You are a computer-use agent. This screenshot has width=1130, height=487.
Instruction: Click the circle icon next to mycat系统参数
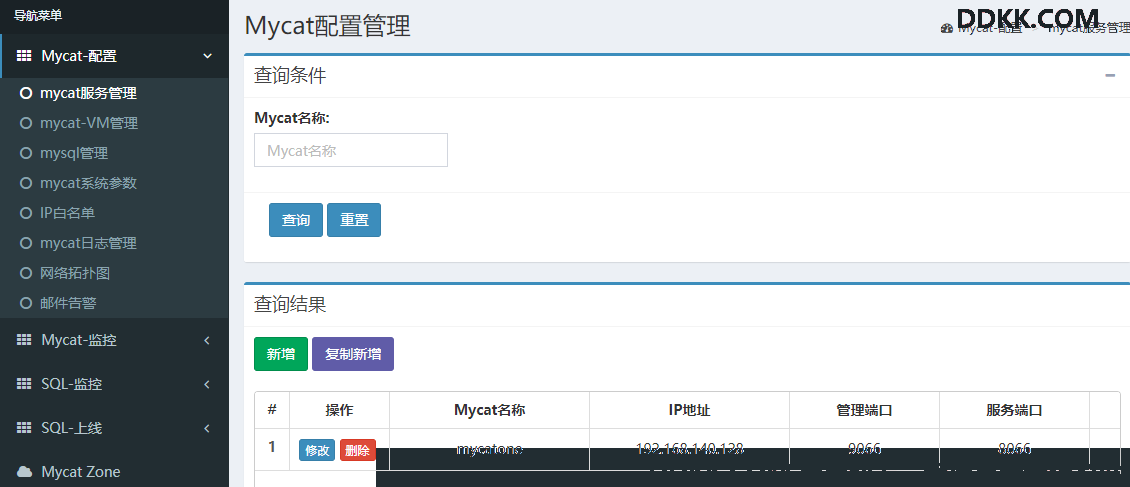[x=26, y=183]
